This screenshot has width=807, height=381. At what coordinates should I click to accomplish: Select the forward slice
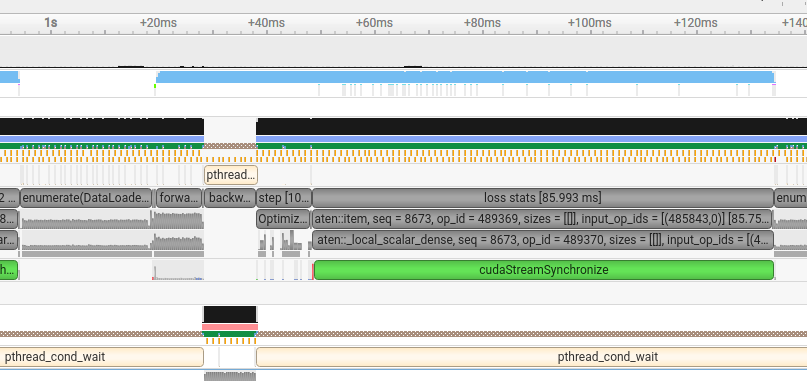(x=179, y=198)
